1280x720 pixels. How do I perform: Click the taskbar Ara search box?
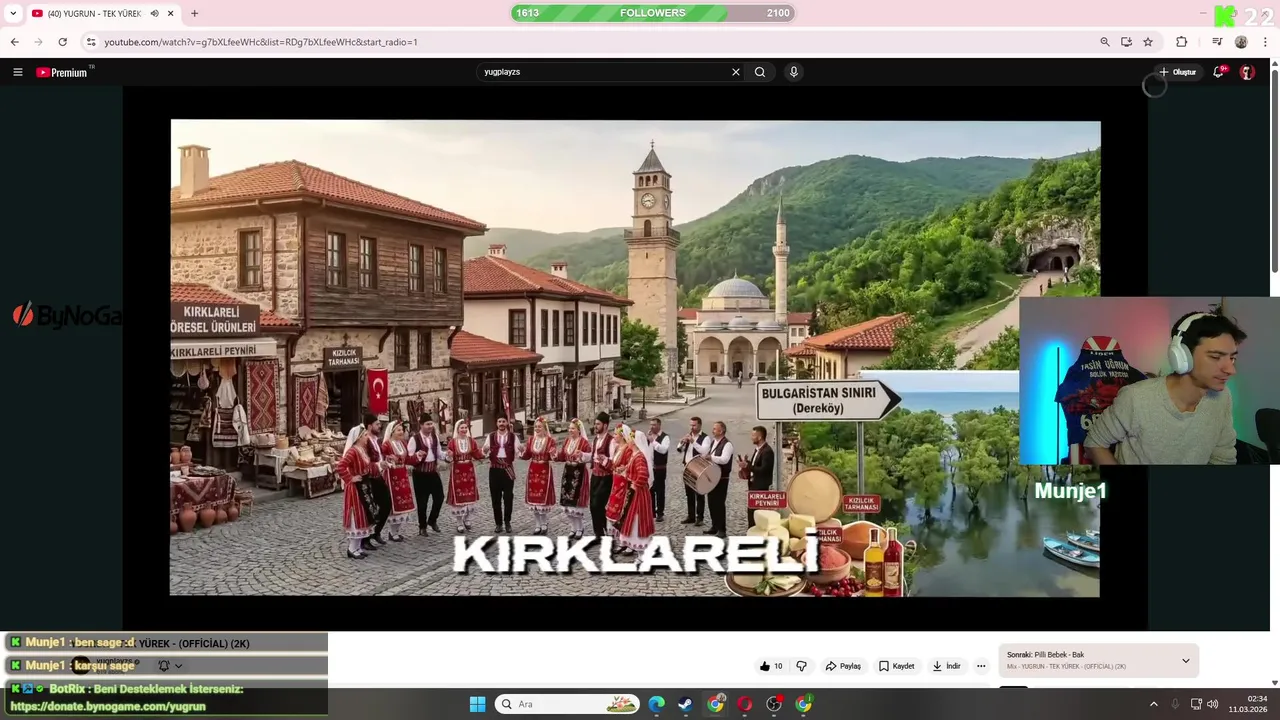(x=567, y=704)
